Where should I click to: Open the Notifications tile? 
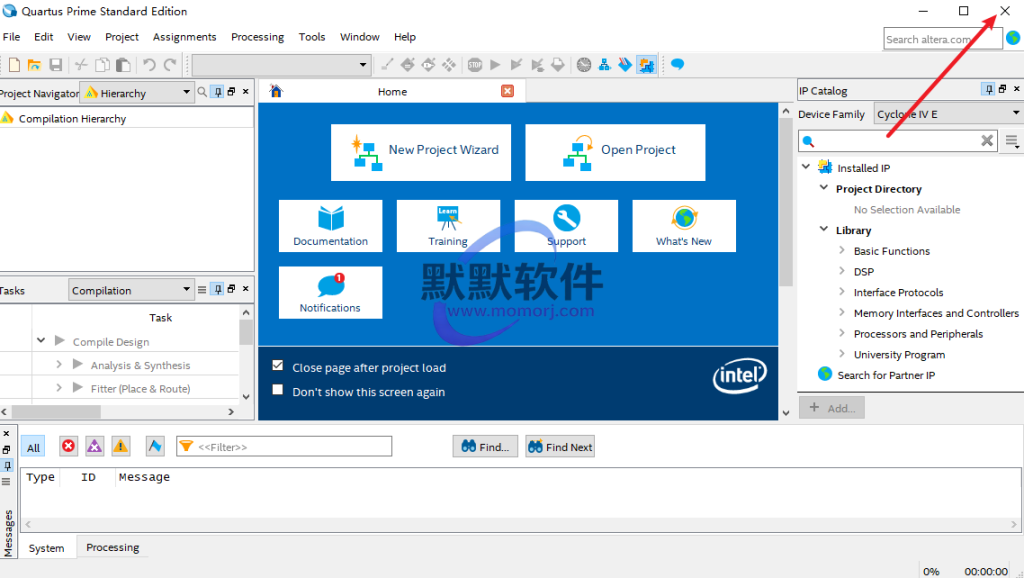(x=330, y=293)
